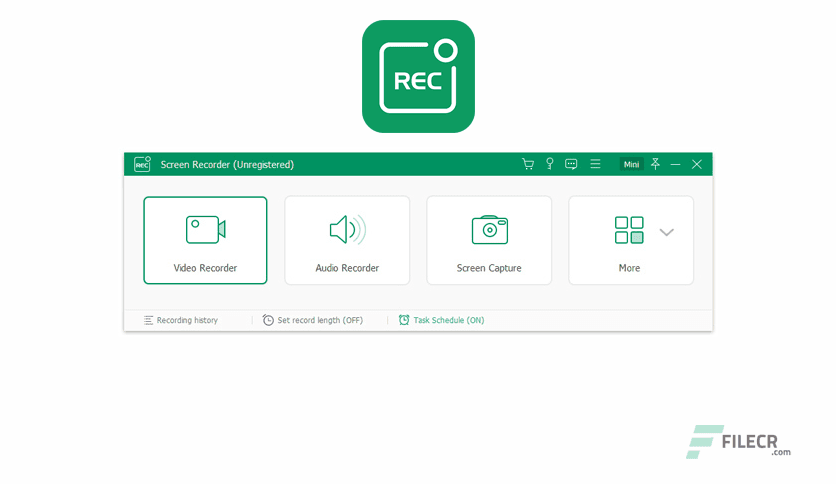Open the shopping cart purchase icon

(528, 164)
